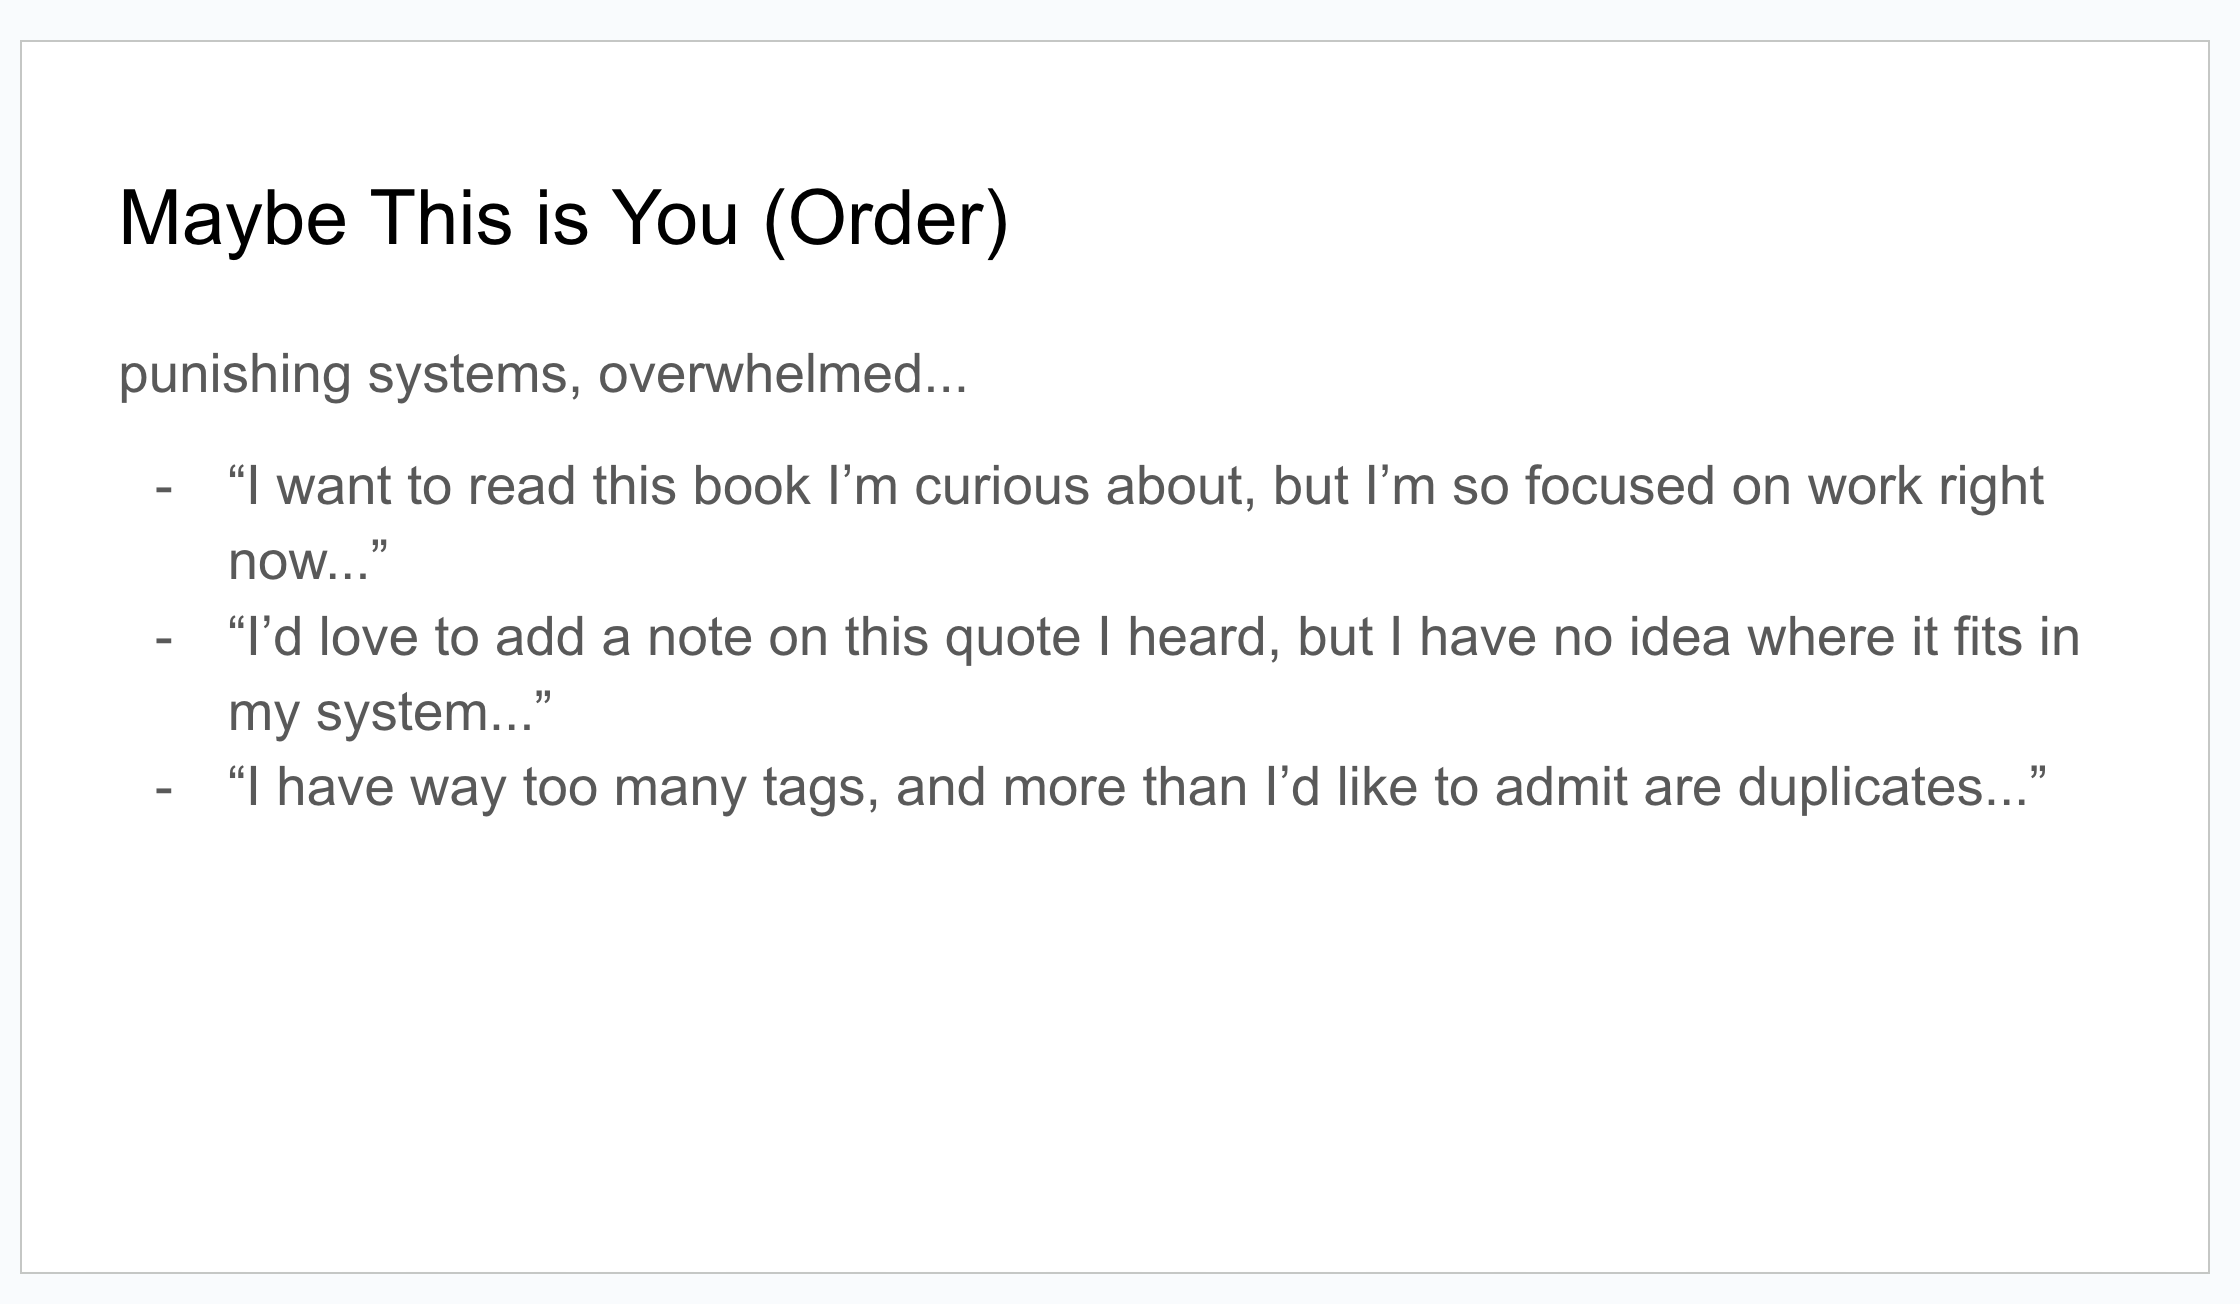Click the slide title "Maybe This is You (Order)"
The width and height of the screenshot is (2240, 1304).
pyautogui.click(x=563, y=218)
